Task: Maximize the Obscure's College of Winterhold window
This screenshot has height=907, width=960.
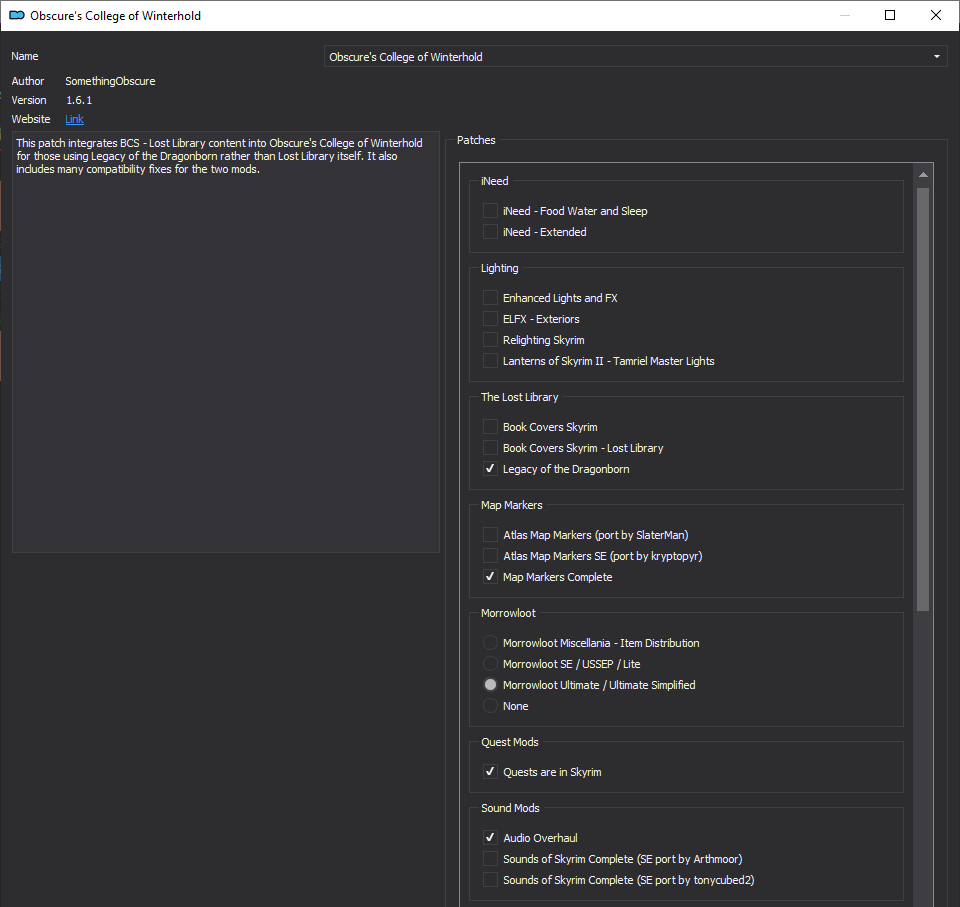Action: [890, 15]
